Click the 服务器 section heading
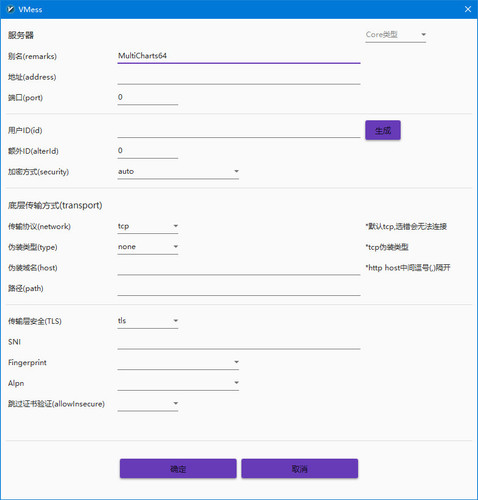 tap(21, 35)
